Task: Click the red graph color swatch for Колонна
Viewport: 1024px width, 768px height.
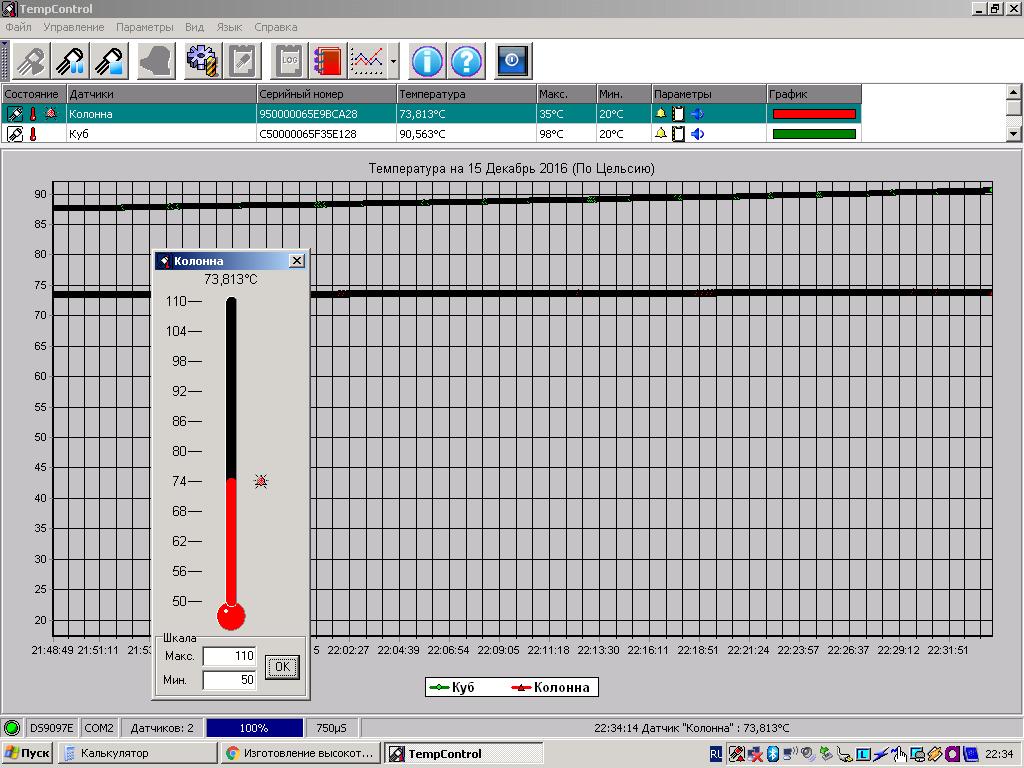Action: coord(814,114)
